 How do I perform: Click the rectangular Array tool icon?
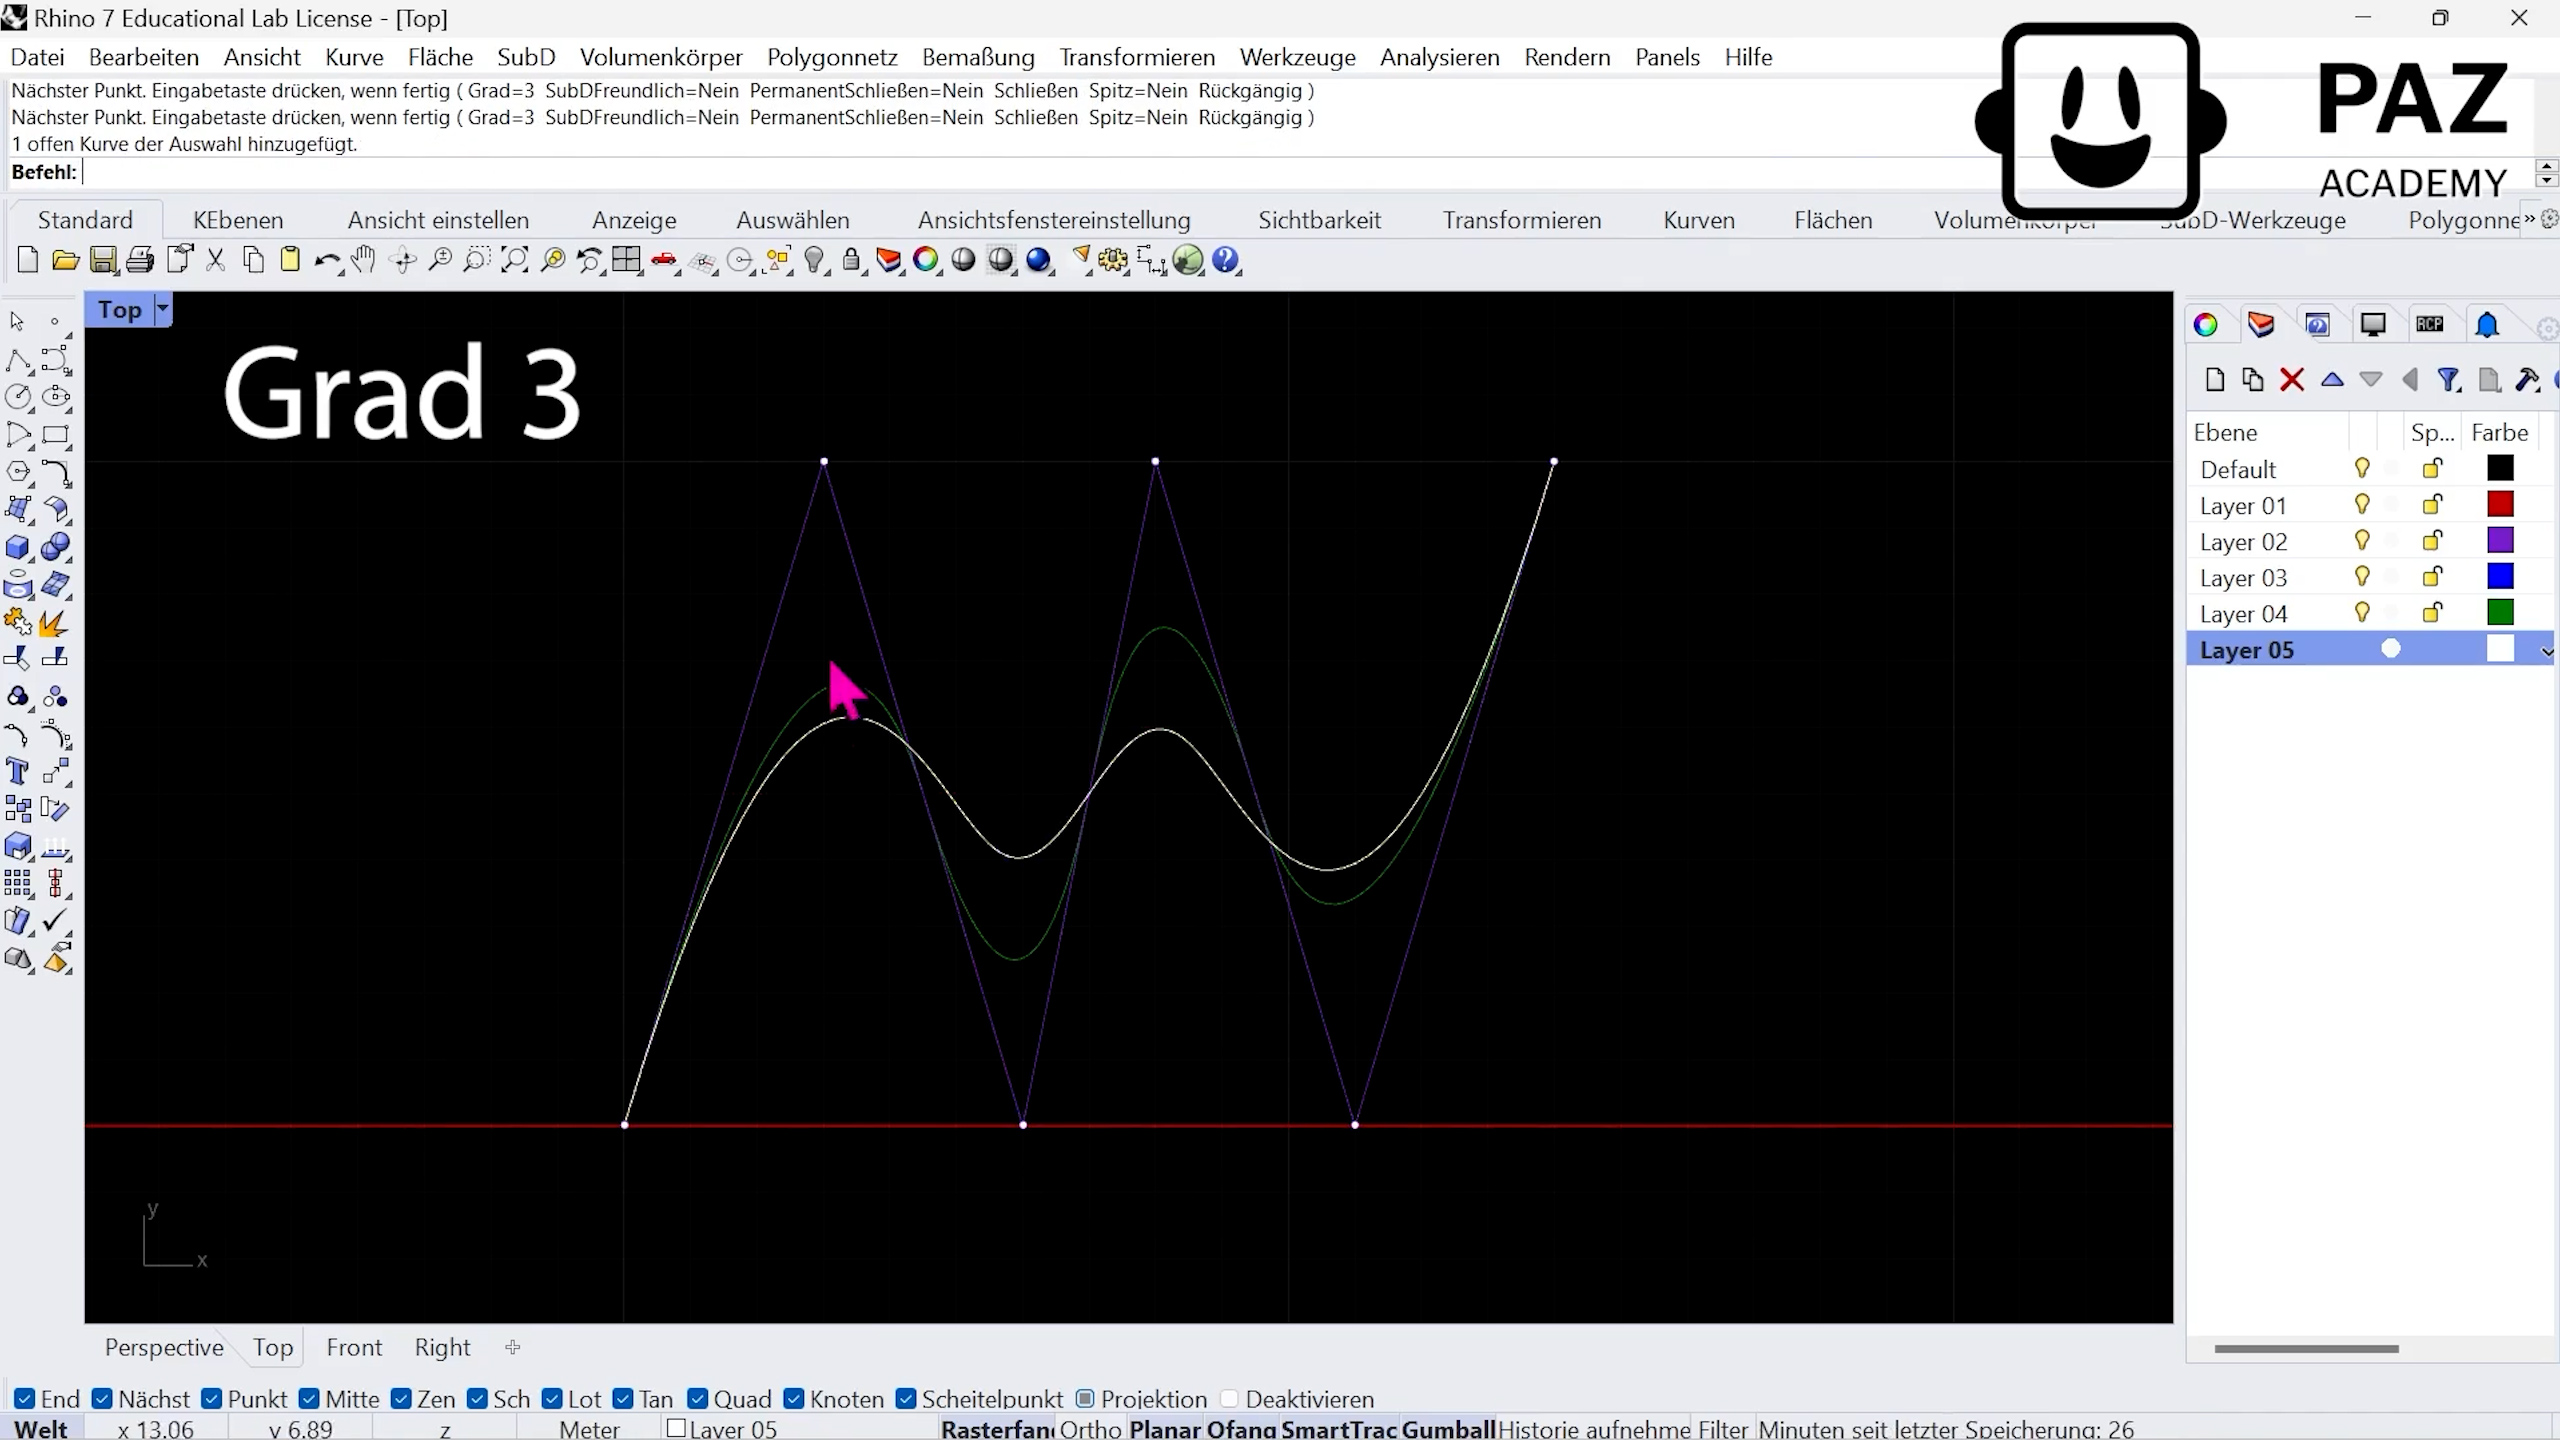(18, 883)
